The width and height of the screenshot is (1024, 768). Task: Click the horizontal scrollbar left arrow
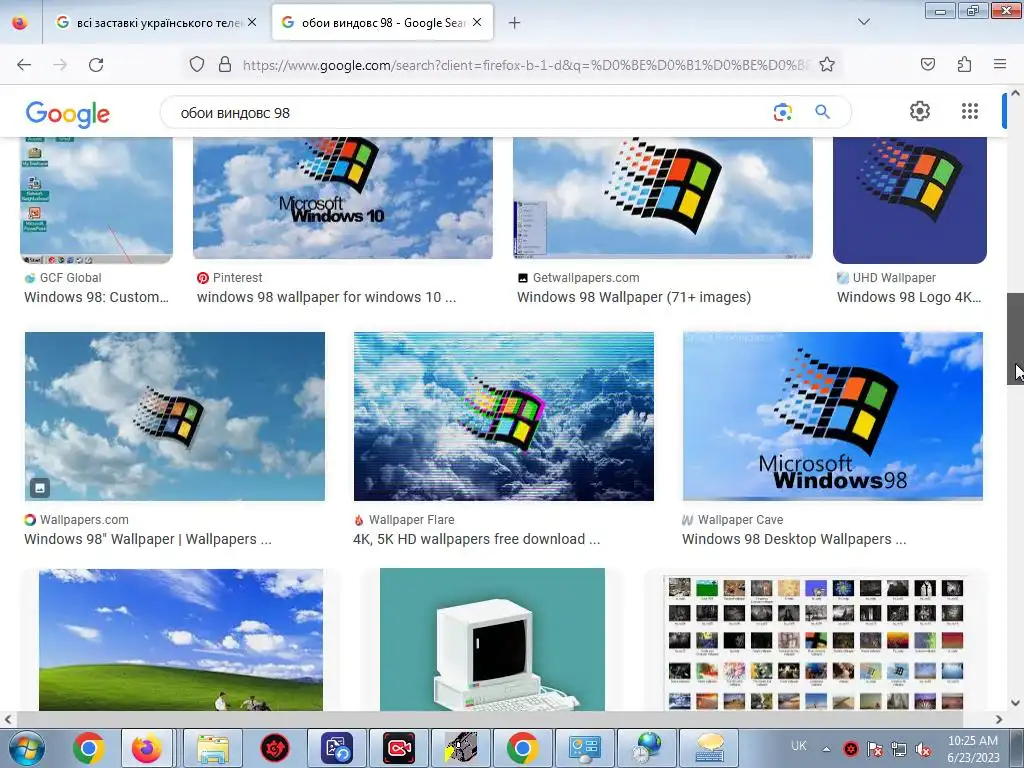click(8, 719)
